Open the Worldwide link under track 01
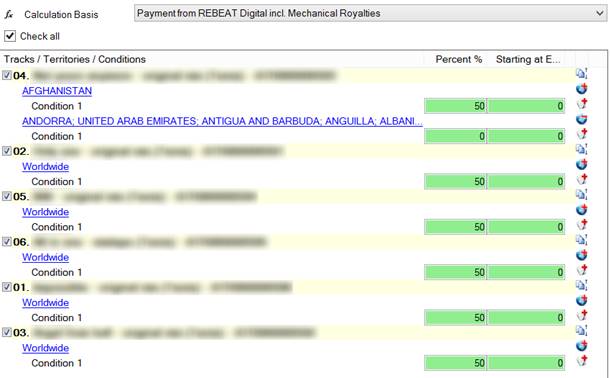 [x=46, y=302]
